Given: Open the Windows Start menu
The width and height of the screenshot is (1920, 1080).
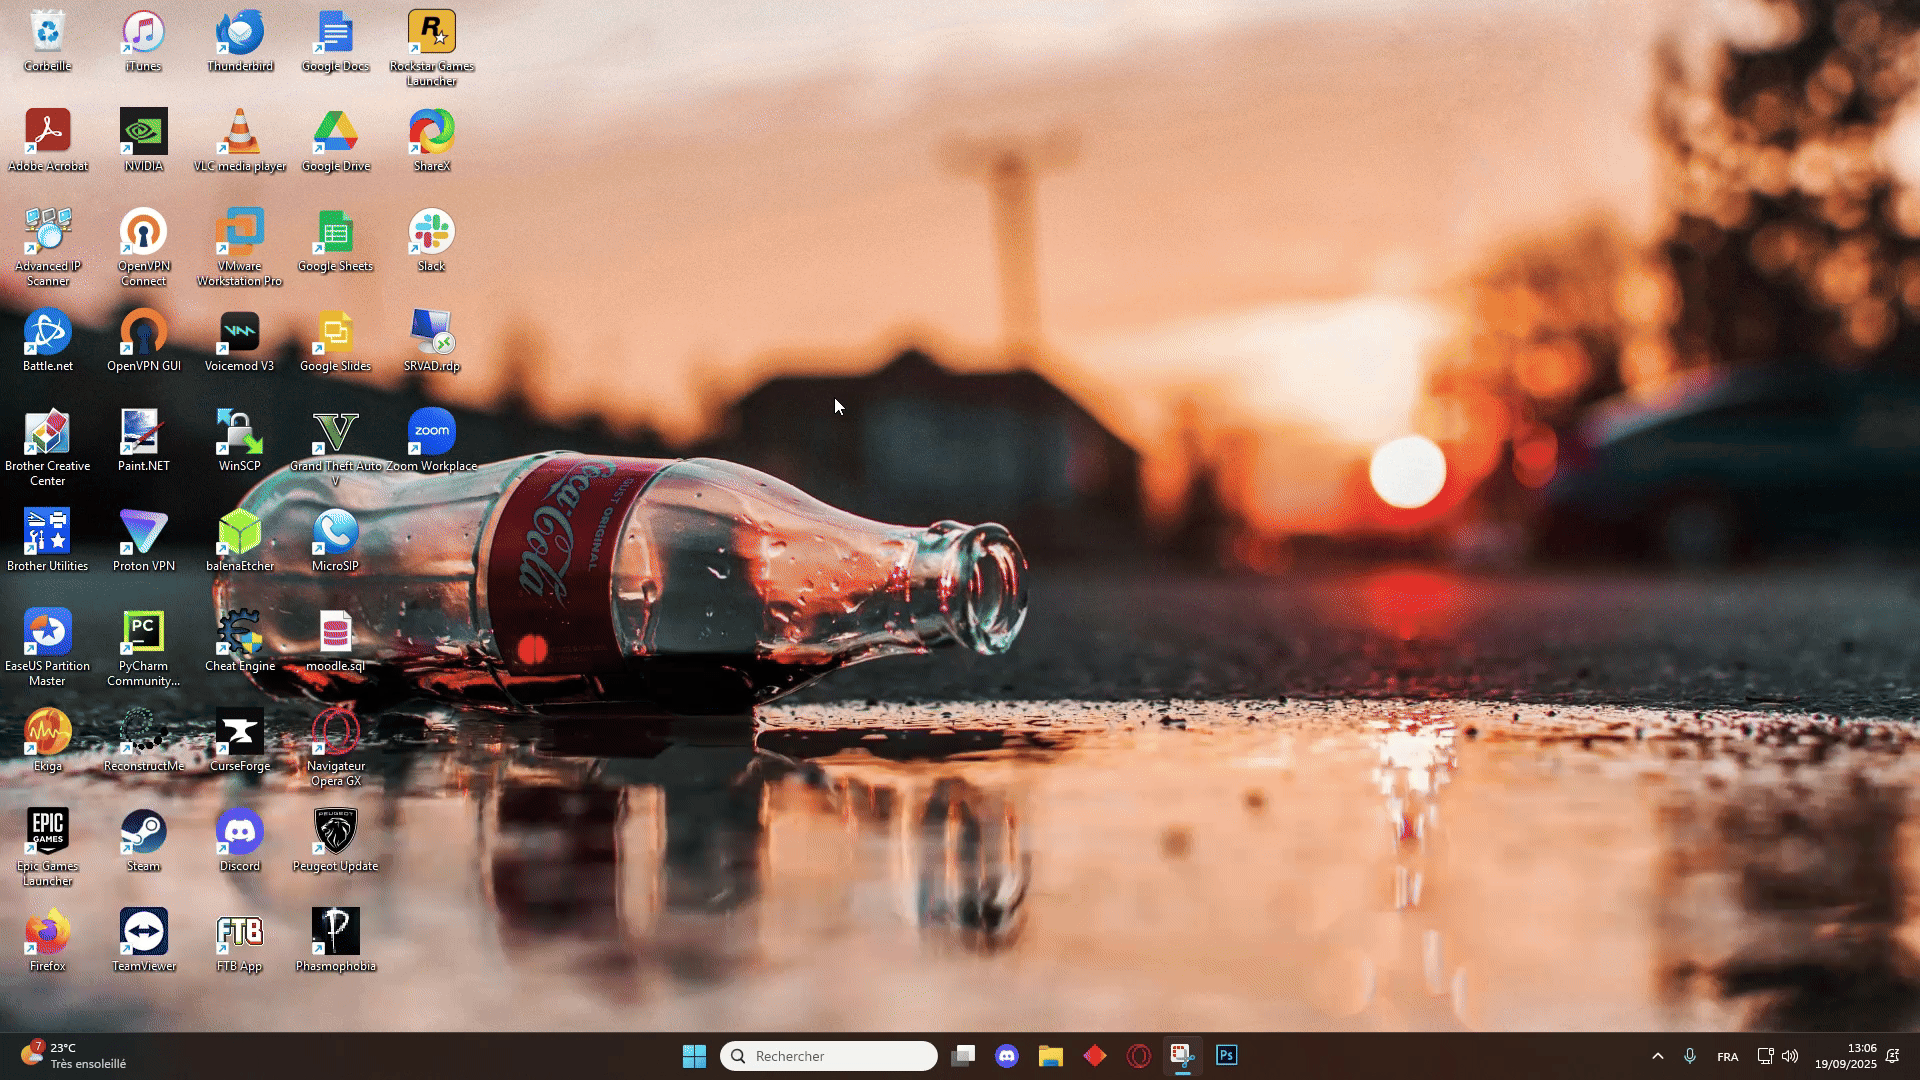Looking at the screenshot, I should click(694, 1056).
